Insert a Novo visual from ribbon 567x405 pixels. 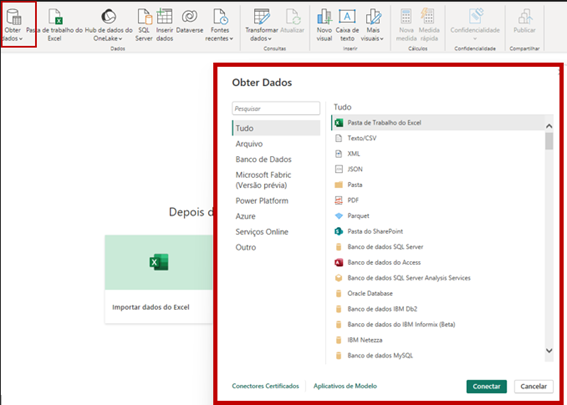tap(324, 24)
